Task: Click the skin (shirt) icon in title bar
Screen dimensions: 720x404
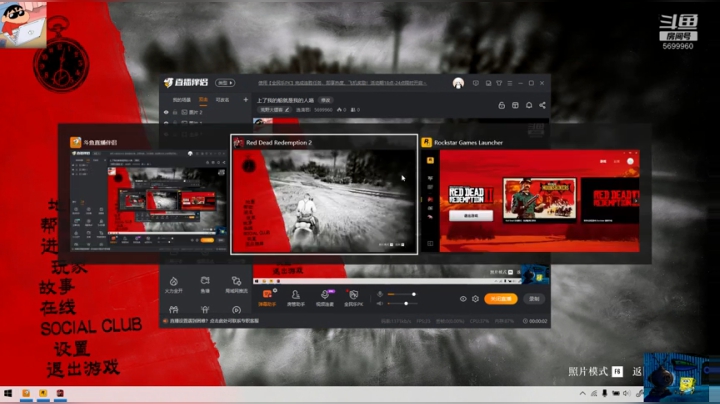Action: click(x=499, y=83)
